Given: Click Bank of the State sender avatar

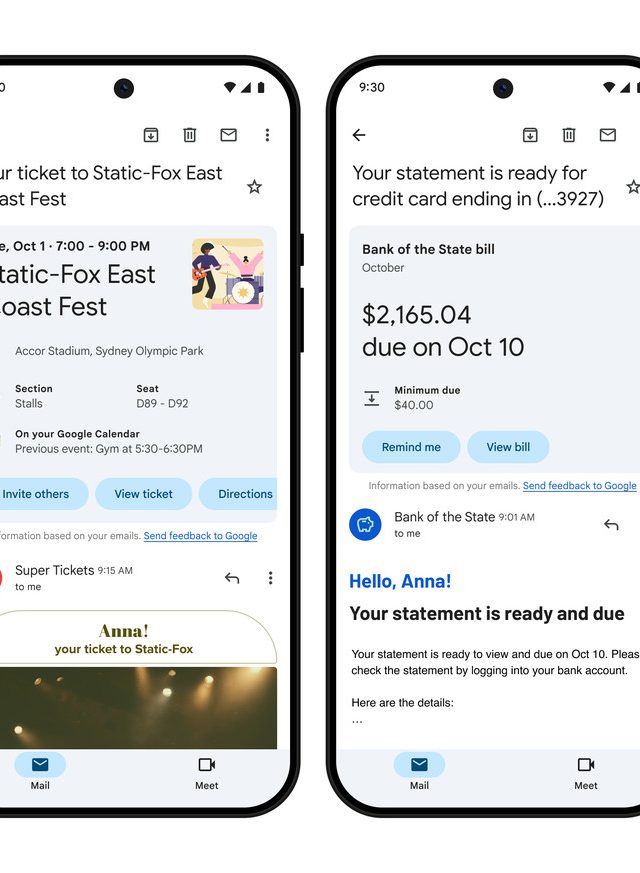Looking at the screenshot, I should click(365, 525).
